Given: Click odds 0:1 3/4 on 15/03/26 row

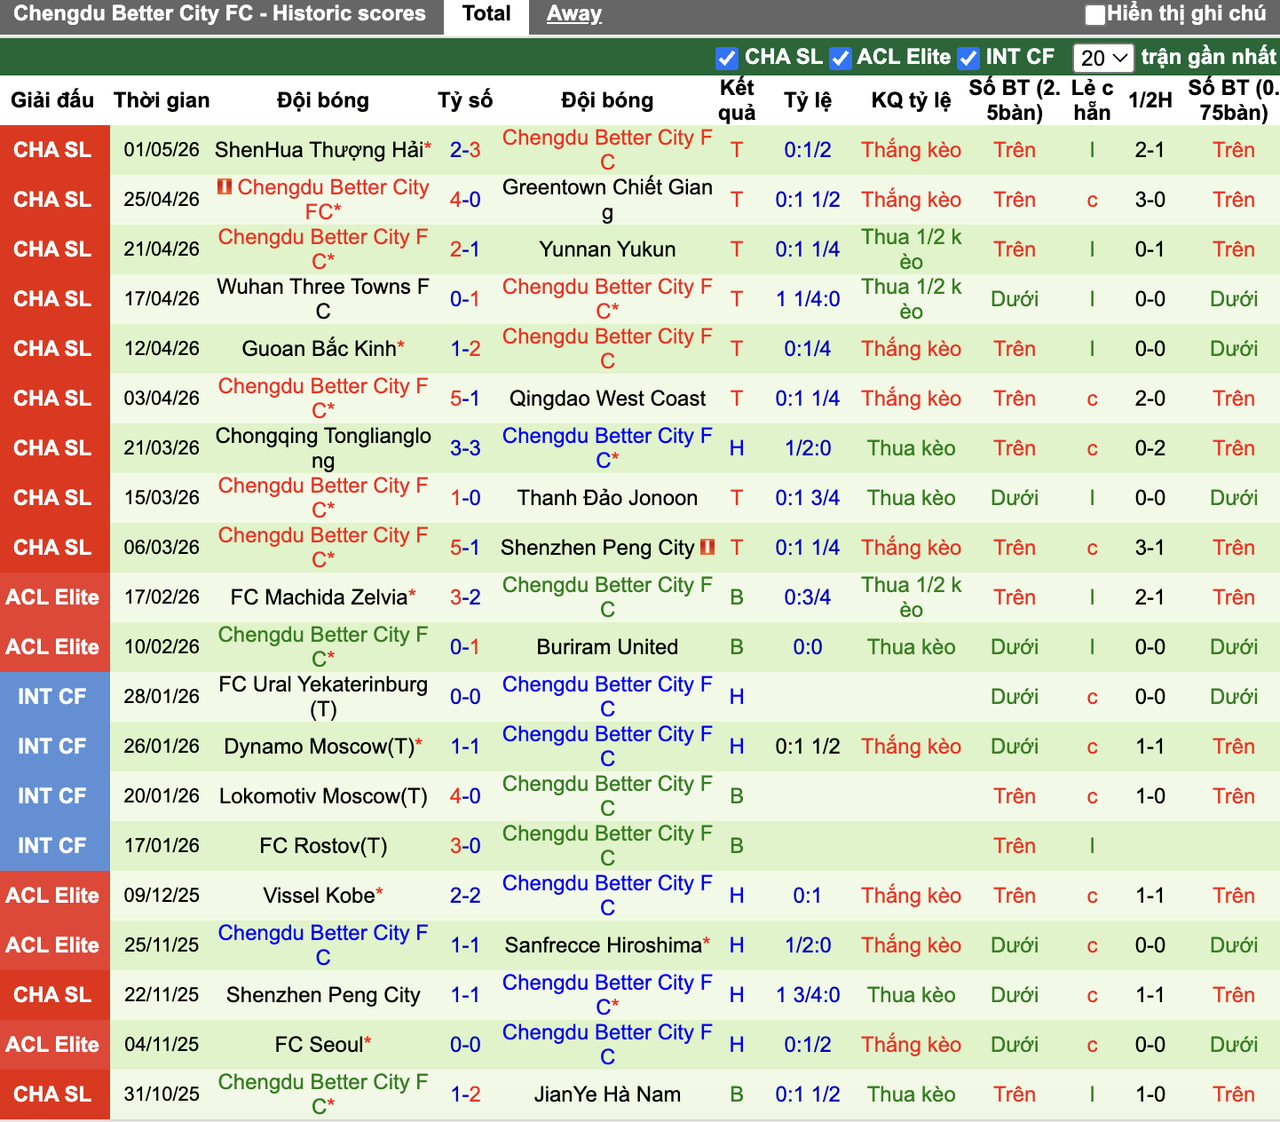Looking at the screenshot, I should click(x=808, y=498).
